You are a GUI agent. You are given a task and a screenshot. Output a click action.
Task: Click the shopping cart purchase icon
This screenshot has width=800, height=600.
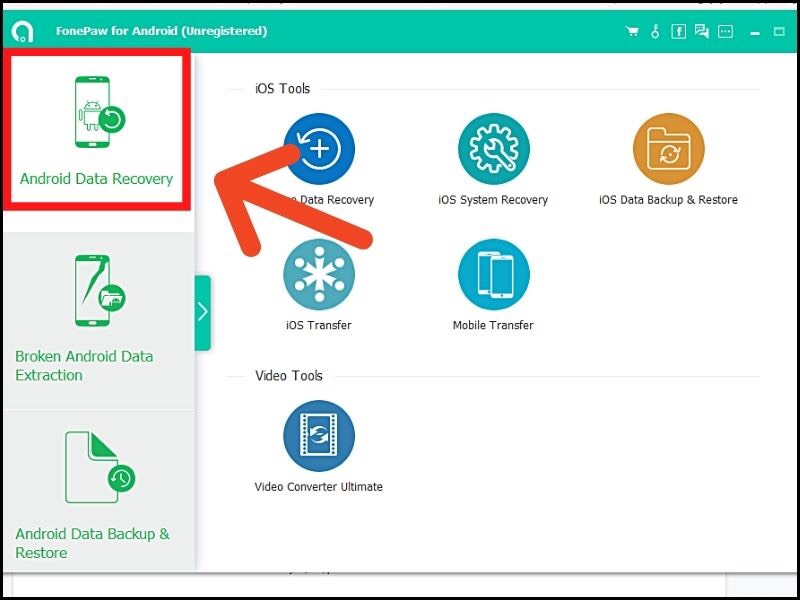click(x=632, y=32)
